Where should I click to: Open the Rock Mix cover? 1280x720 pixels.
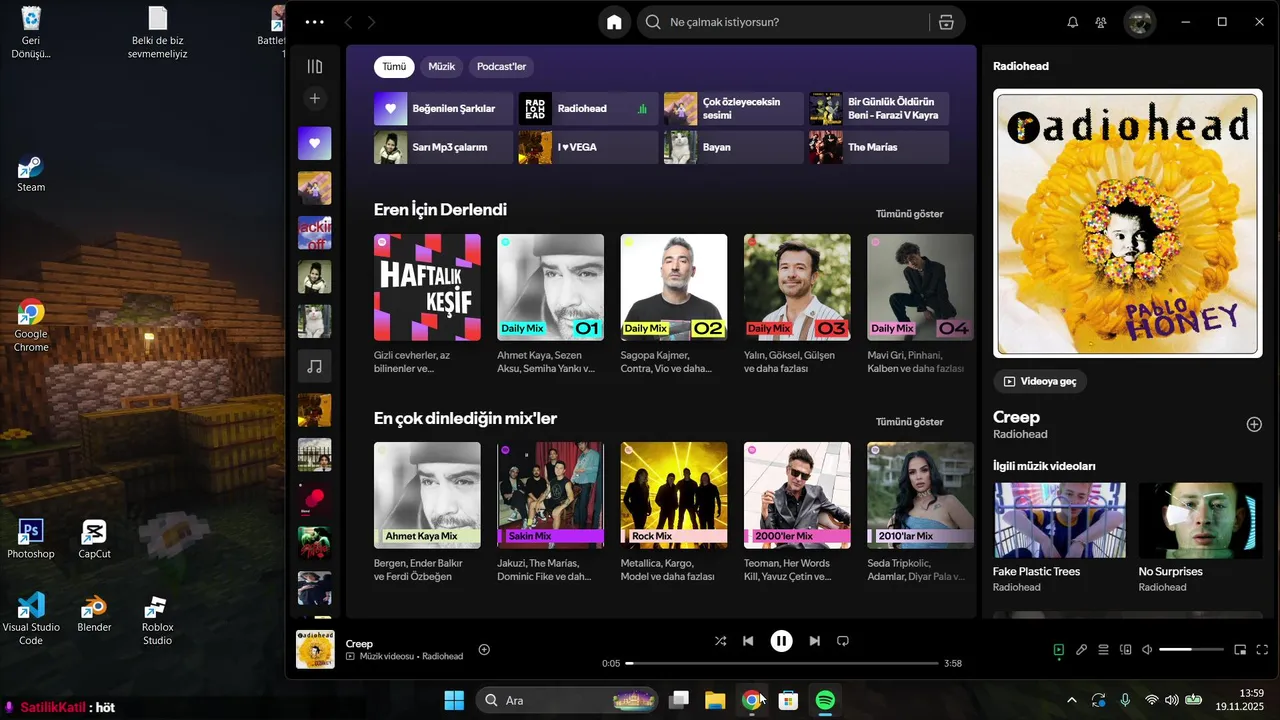pos(674,495)
